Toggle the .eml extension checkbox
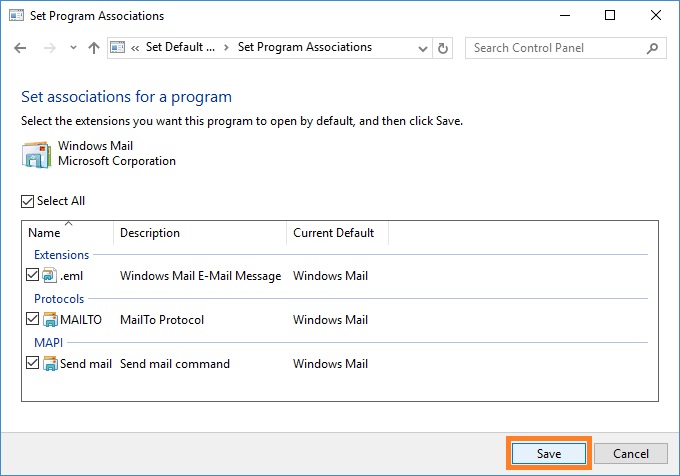The width and height of the screenshot is (680, 476). click(x=33, y=275)
